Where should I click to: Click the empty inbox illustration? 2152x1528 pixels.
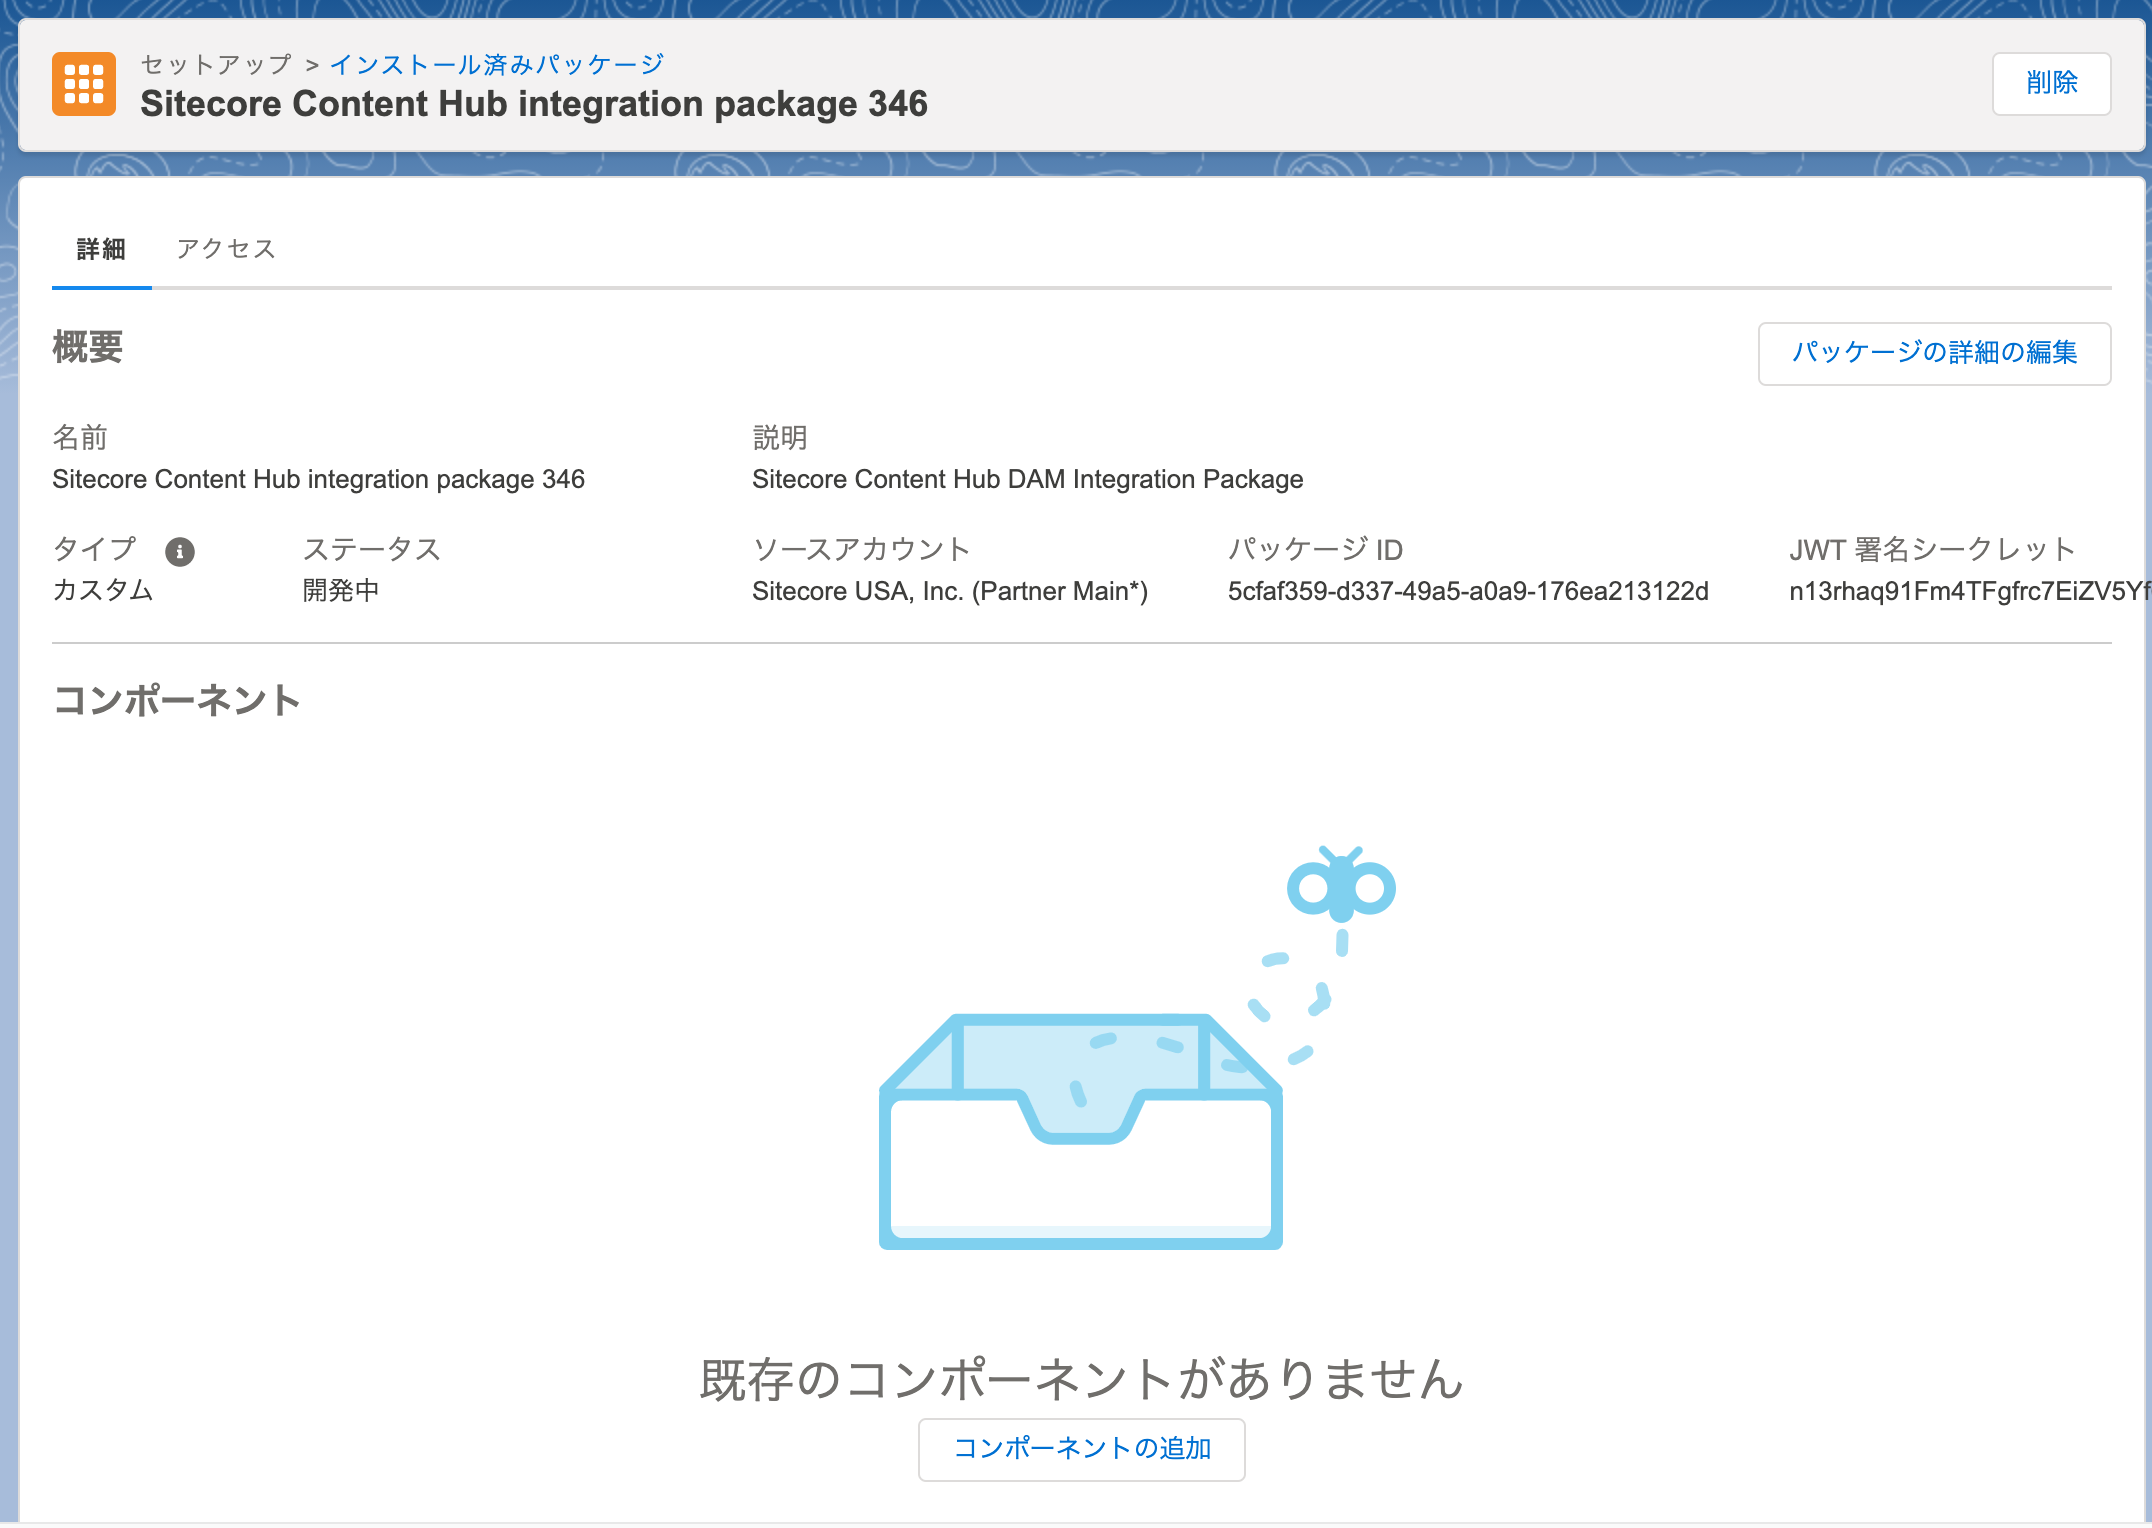point(1136,1048)
